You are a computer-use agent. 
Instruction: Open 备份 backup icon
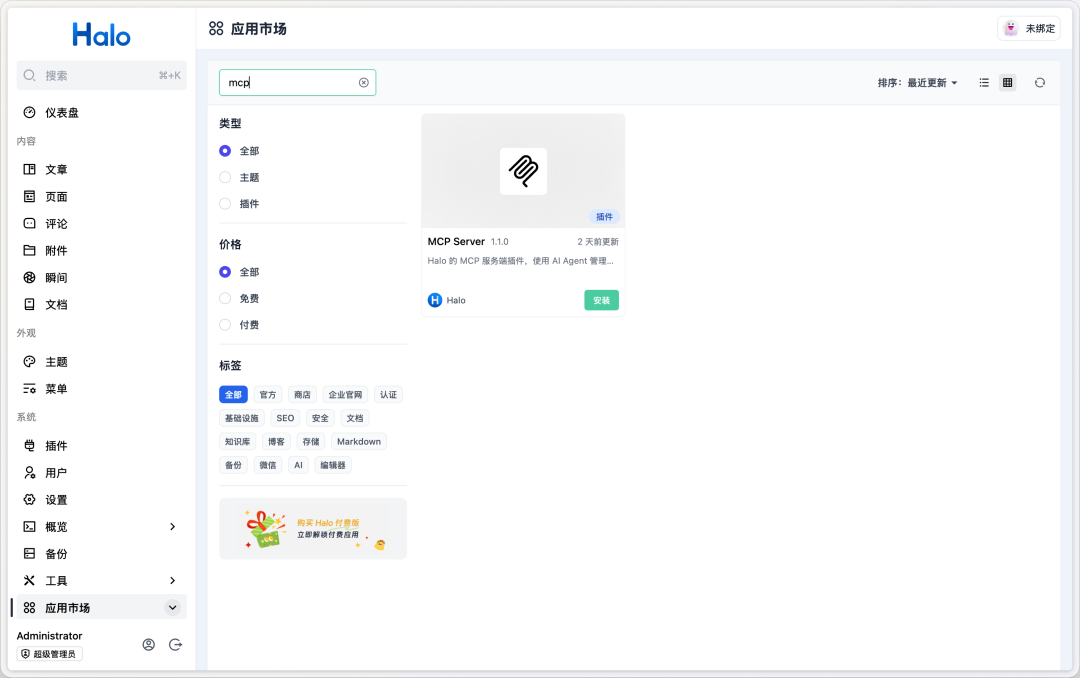30,553
